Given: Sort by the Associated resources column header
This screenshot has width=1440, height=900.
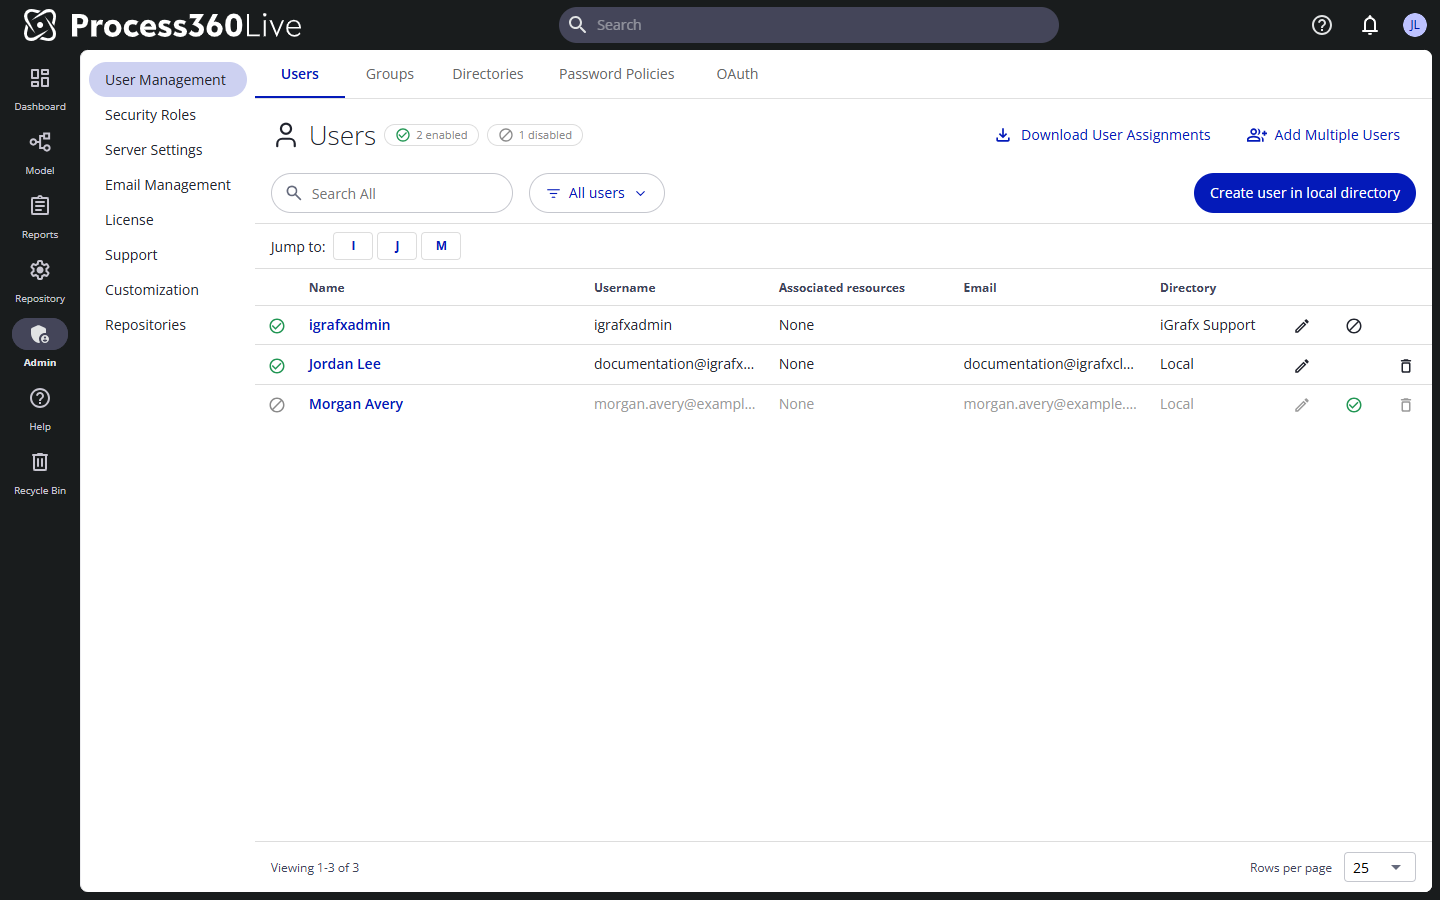Looking at the screenshot, I should click(842, 288).
